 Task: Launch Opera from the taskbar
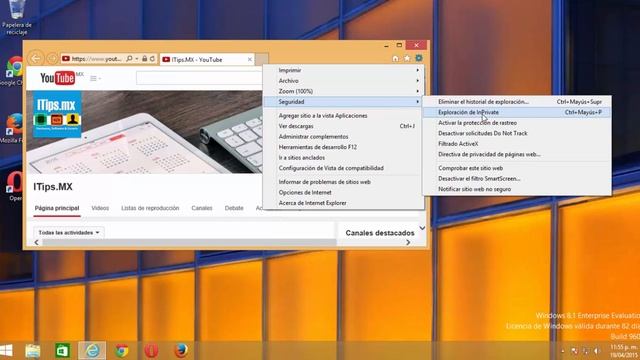point(151,351)
